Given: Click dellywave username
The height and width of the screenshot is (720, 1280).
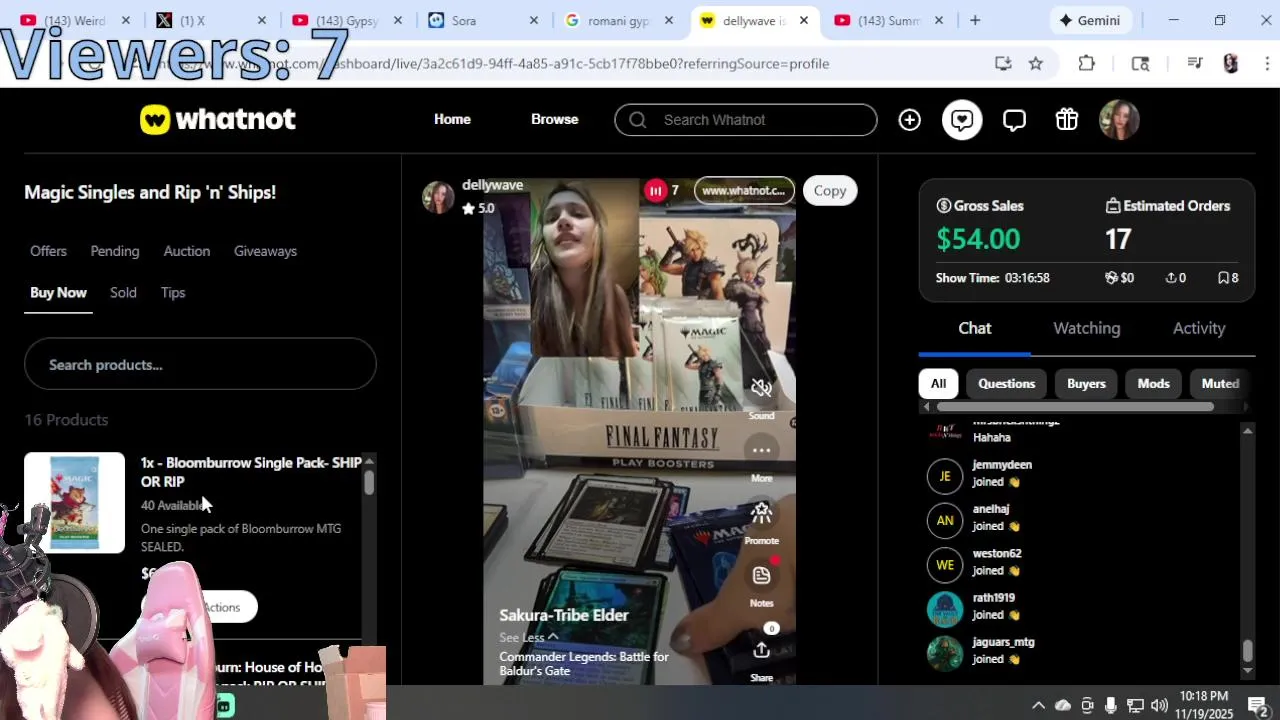Looking at the screenshot, I should tap(492, 185).
